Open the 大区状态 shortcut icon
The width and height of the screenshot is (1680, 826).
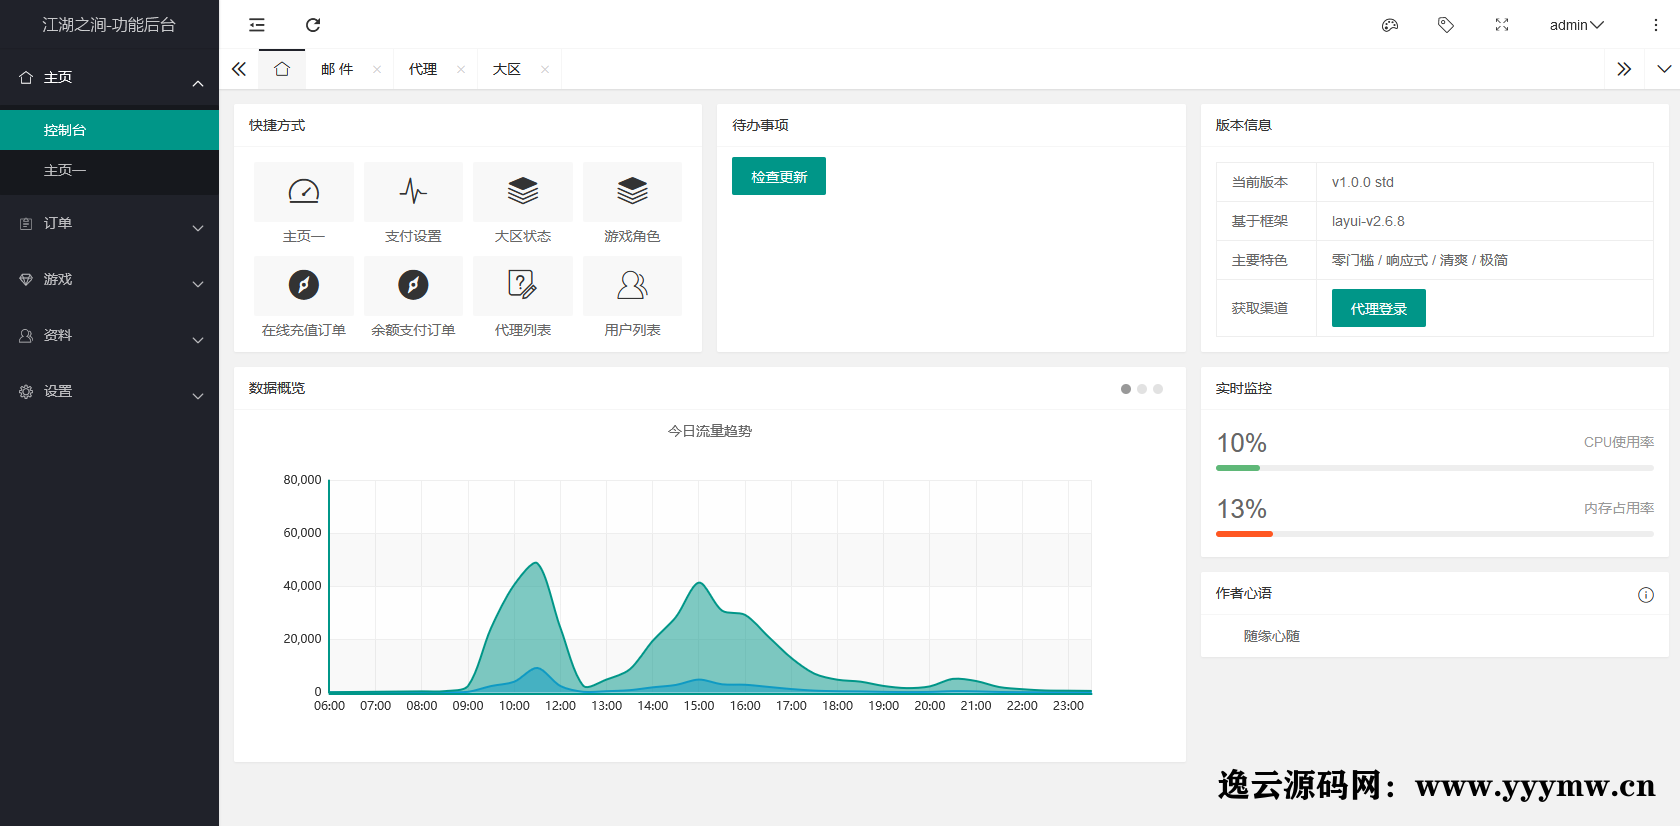pyautogui.click(x=523, y=192)
